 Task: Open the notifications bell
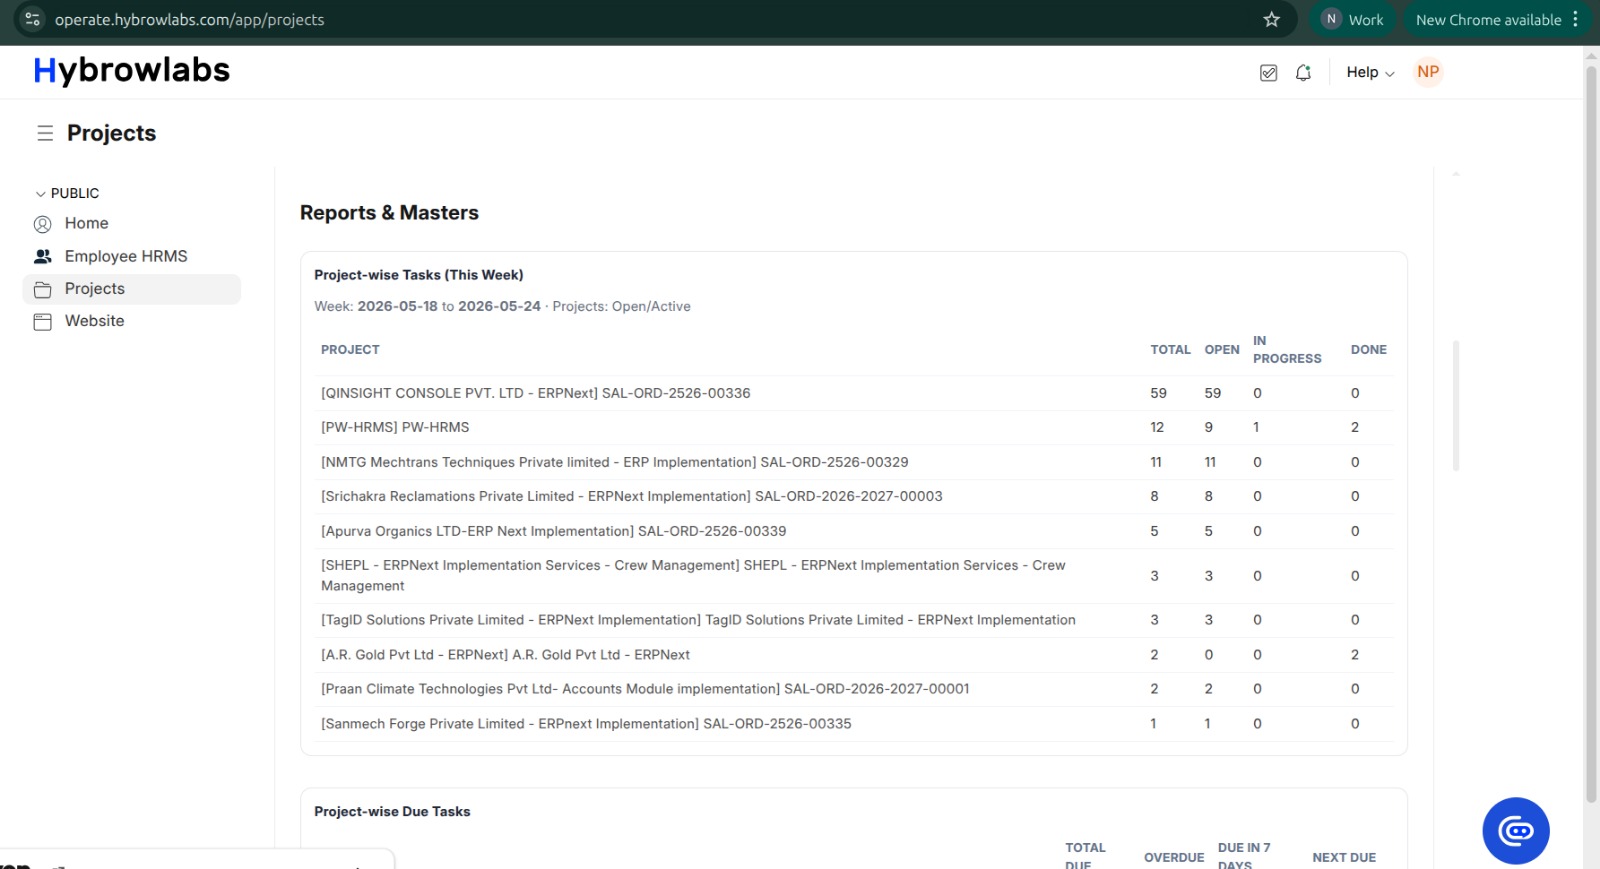coord(1303,73)
